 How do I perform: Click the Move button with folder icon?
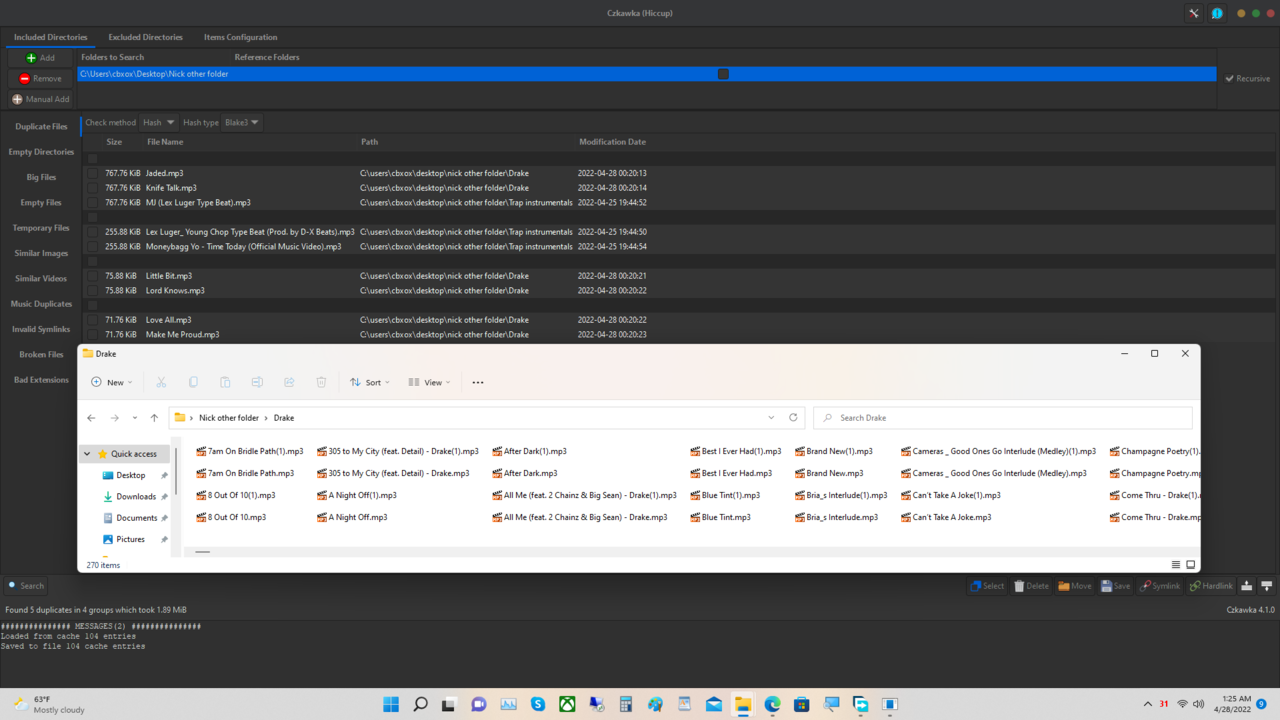pyautogui.click(x=1075, y=586)
